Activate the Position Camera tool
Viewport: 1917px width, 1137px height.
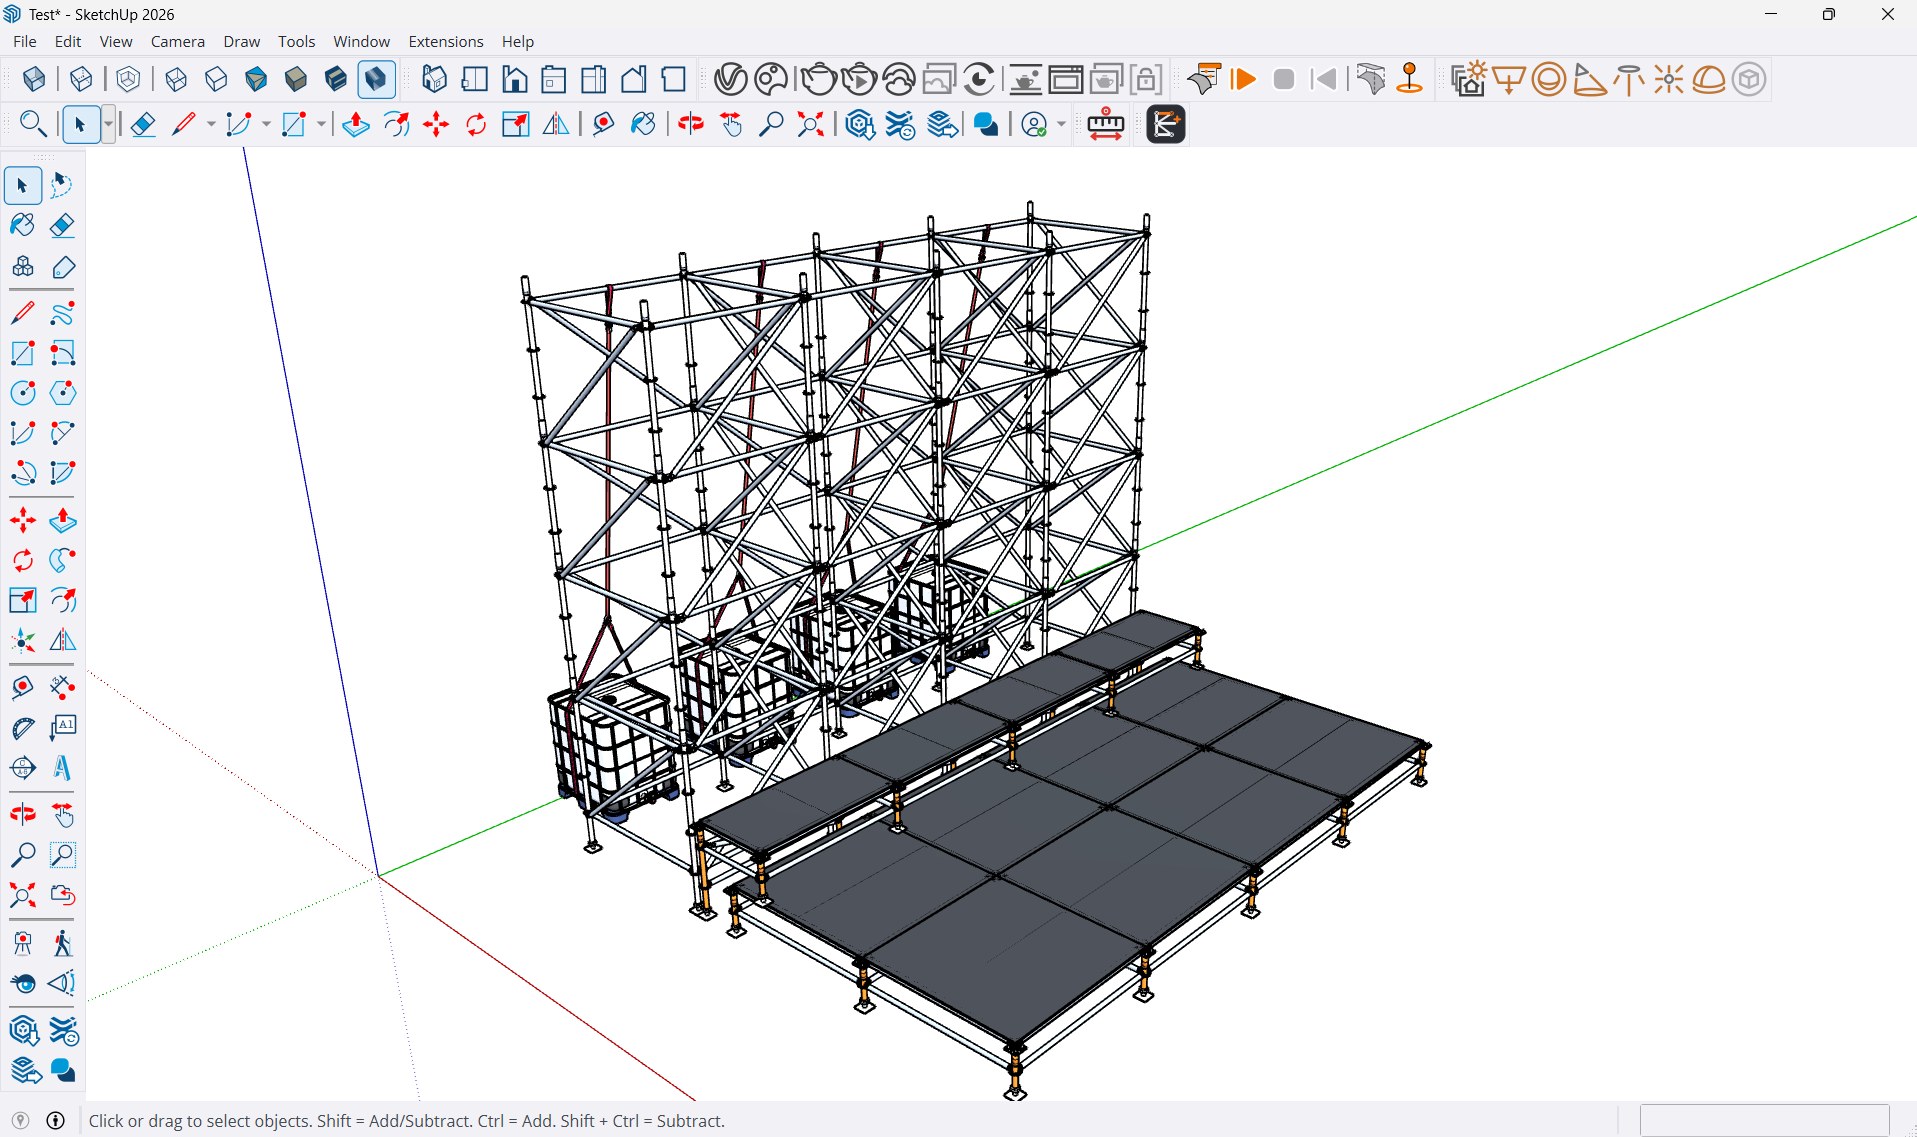pos(23,943)
